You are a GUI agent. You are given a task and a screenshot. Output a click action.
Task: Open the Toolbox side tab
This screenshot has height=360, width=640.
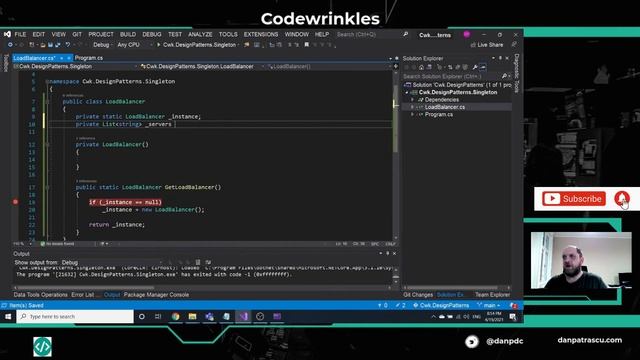[6, 63]
